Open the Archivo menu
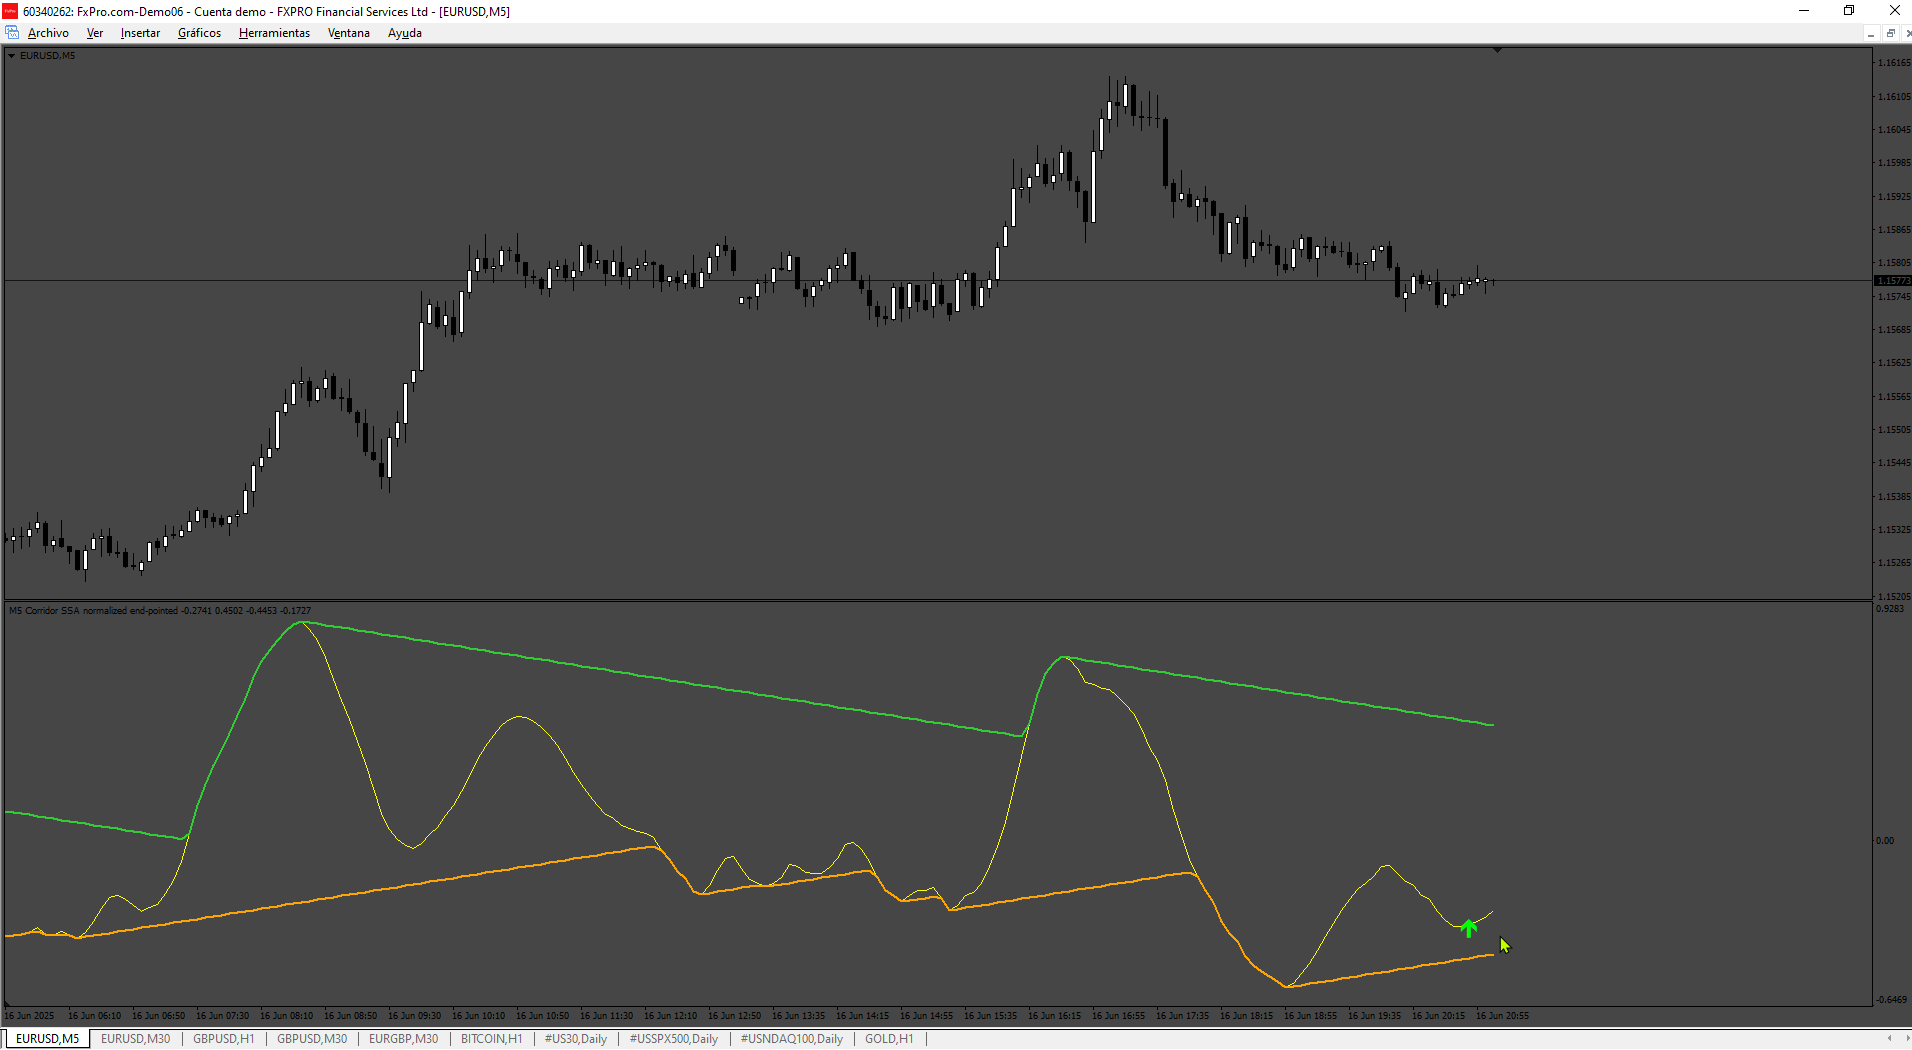Image resolution: width=1912 pixels, height=1050 pixels. (x=48, y=33)
